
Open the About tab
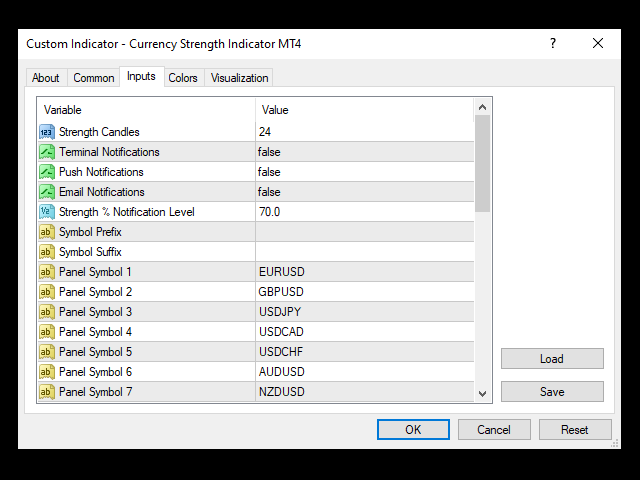point(46,78)
